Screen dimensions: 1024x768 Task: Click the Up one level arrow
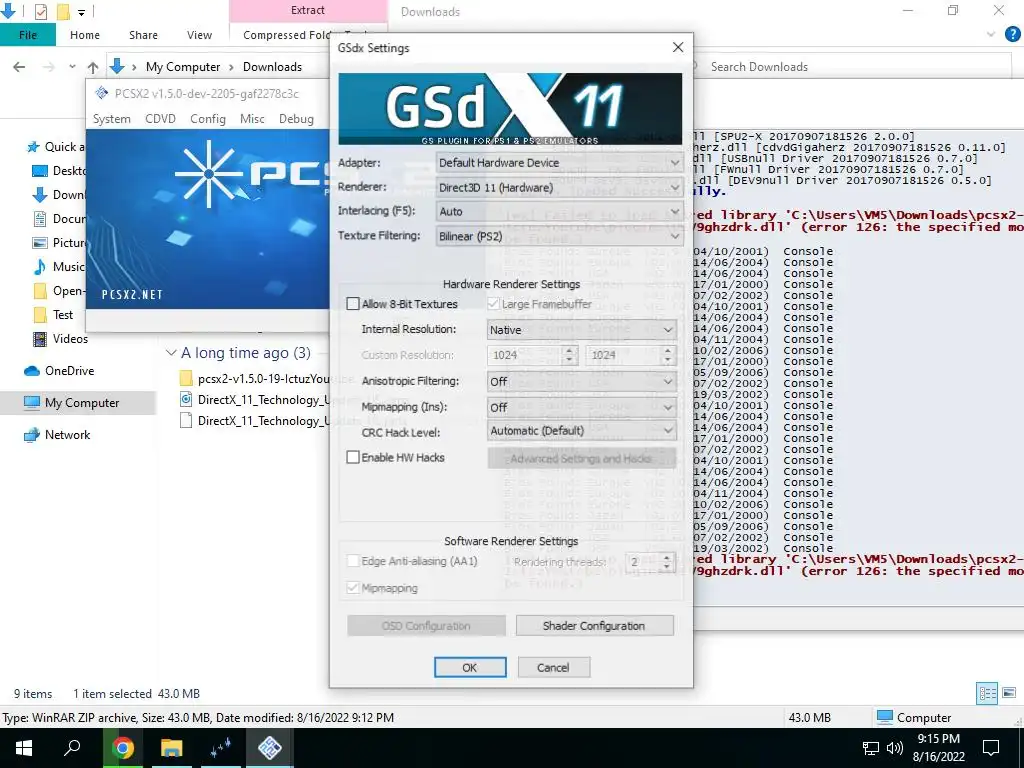pos(93,67)
